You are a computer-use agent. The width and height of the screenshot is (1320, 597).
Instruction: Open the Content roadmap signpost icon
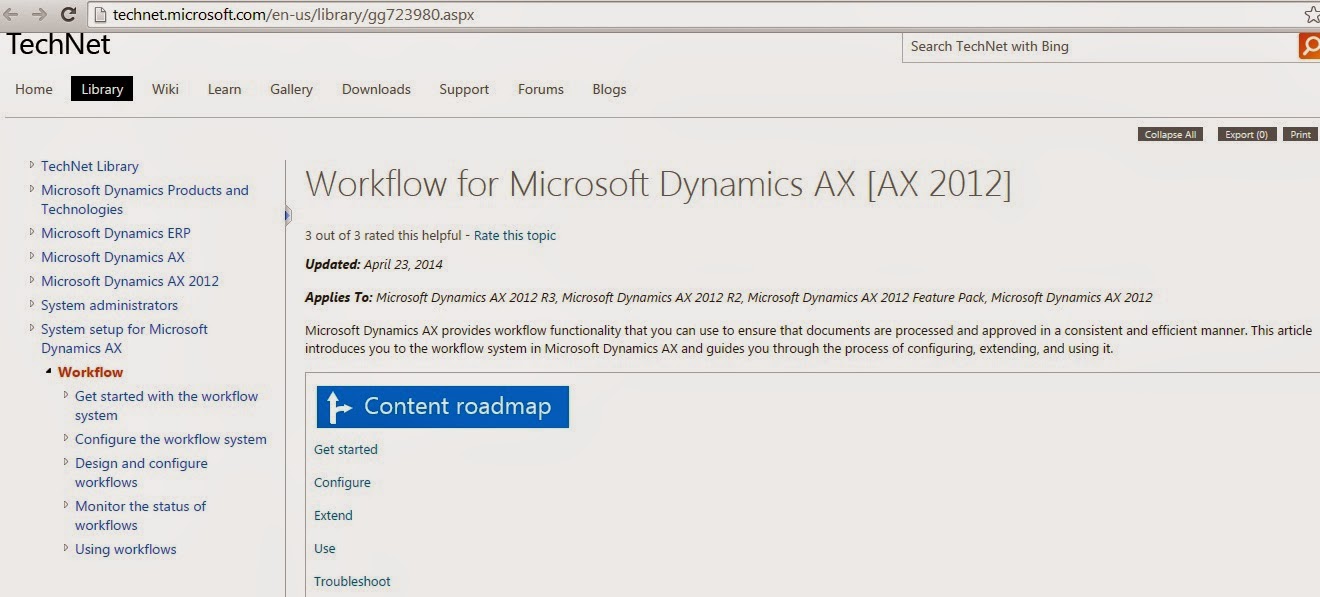[338, 406]
